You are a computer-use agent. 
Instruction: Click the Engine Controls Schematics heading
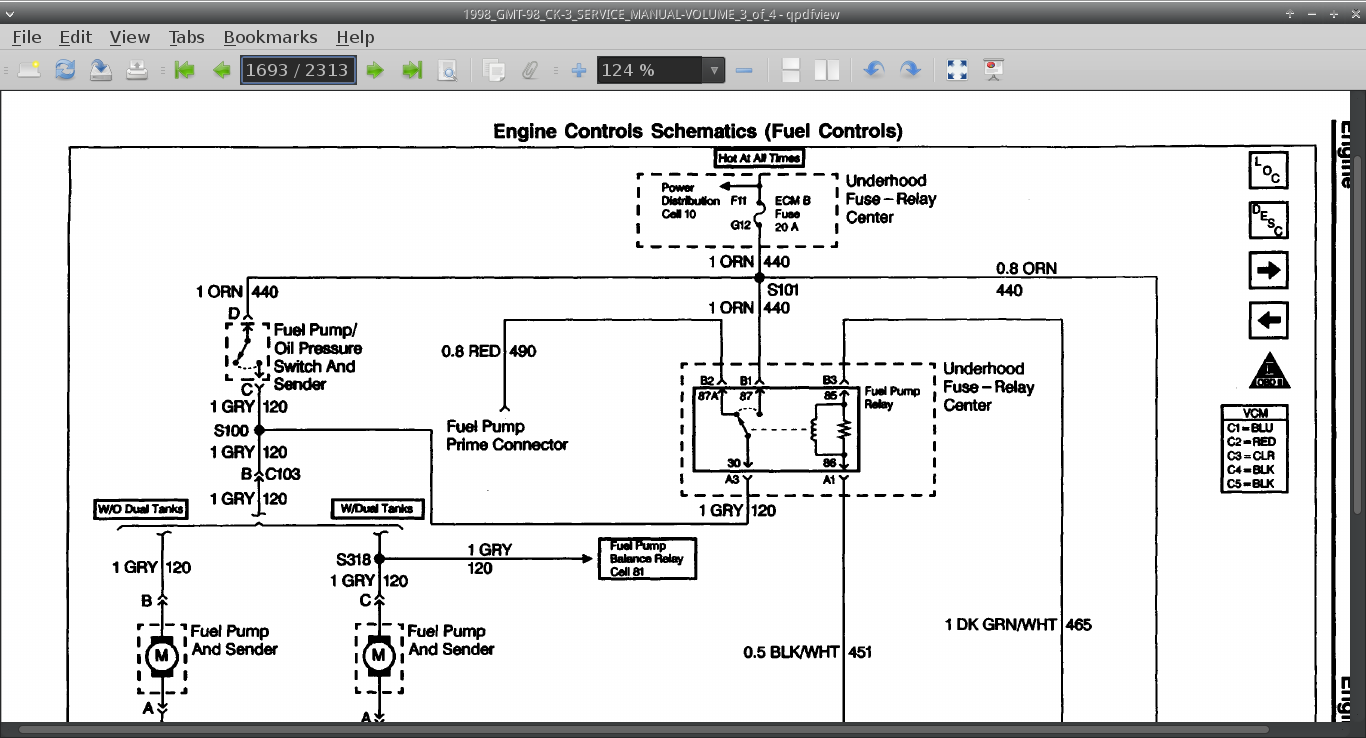coord(698,131)
